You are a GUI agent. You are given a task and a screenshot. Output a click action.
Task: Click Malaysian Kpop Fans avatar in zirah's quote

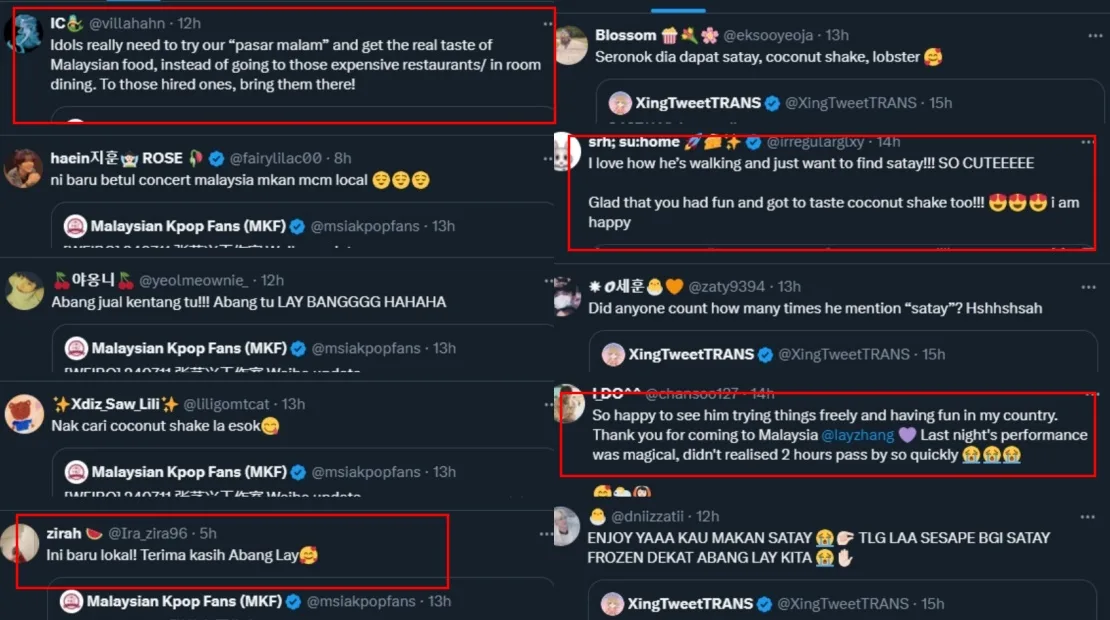click(72, 601)
